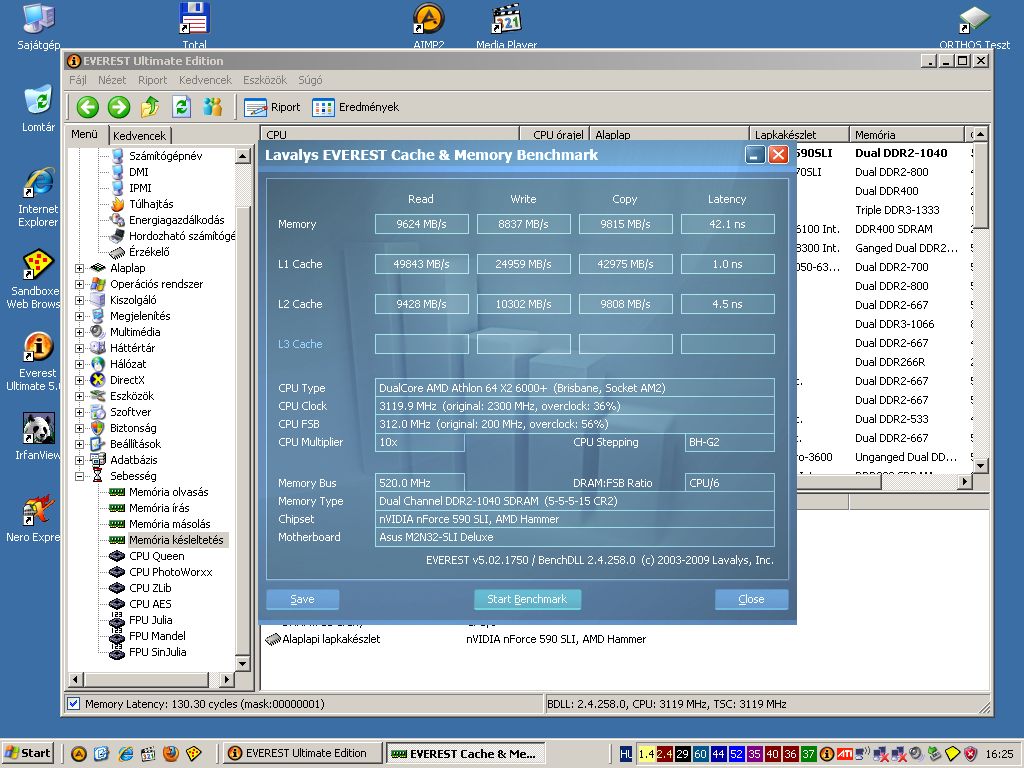Expand the DirectX tree node
The image size is (1024, 768).
(x=80, y=380)
